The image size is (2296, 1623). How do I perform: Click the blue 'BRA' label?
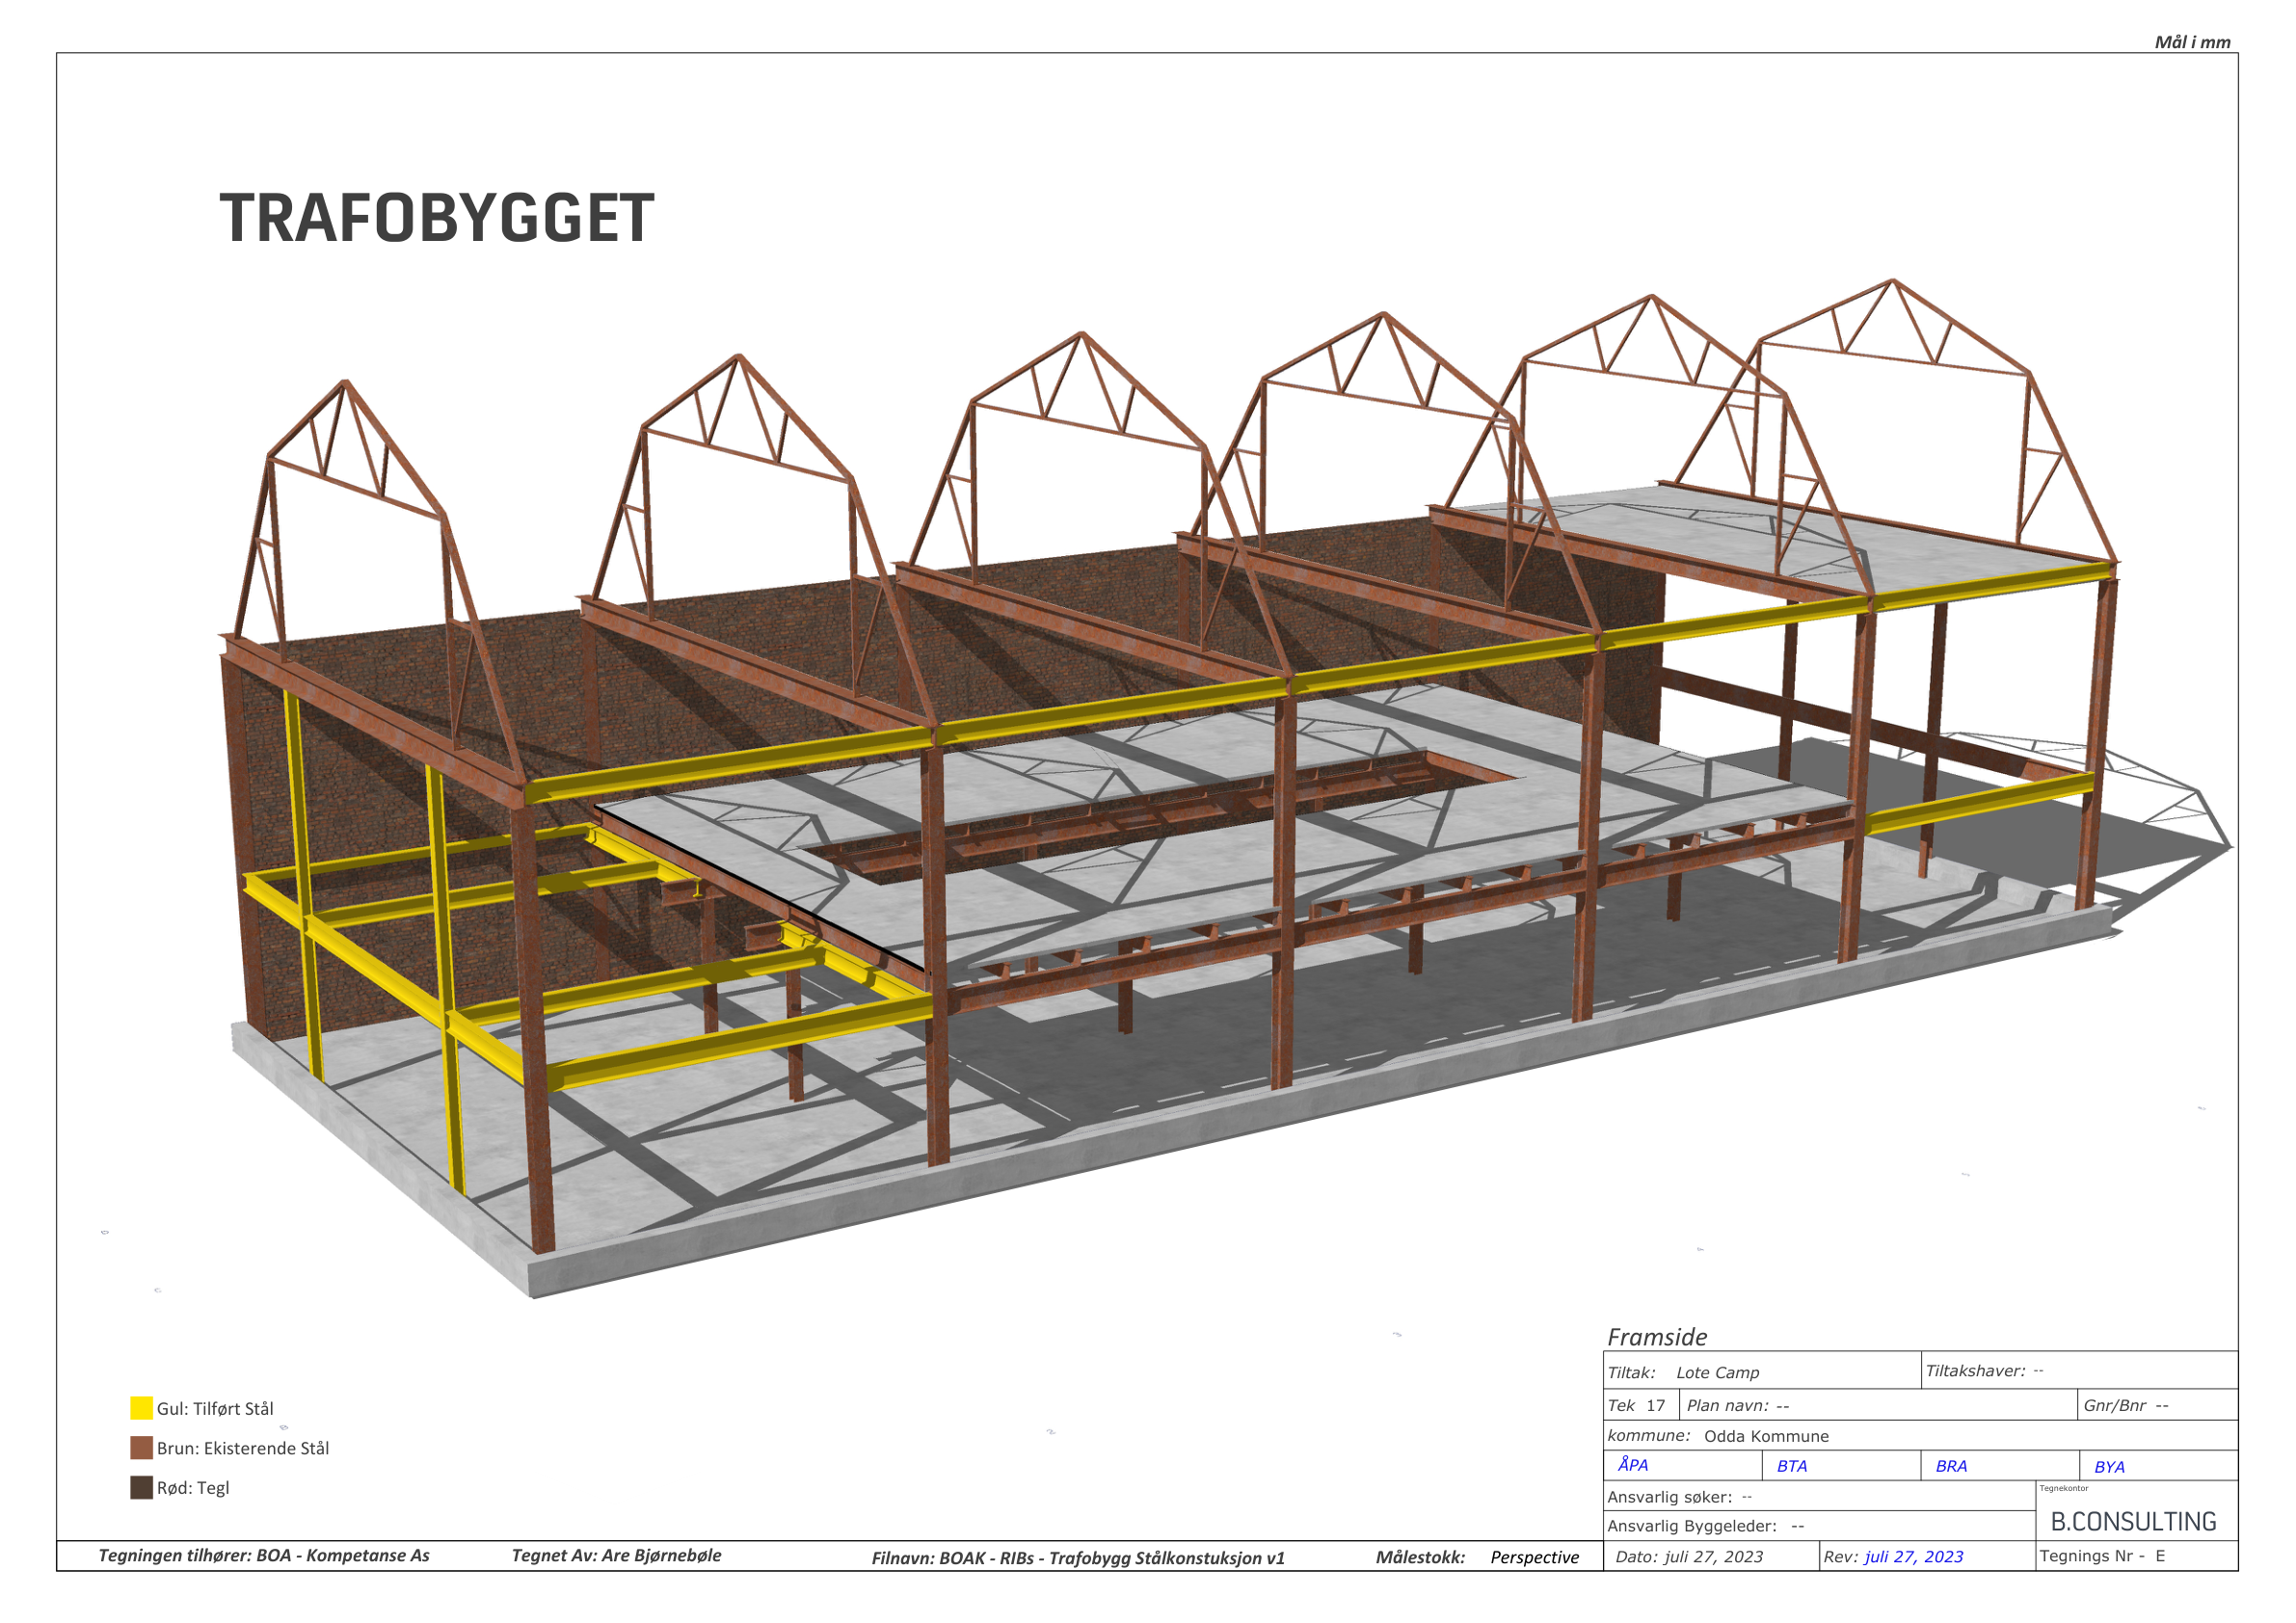coord(1951,1466)
